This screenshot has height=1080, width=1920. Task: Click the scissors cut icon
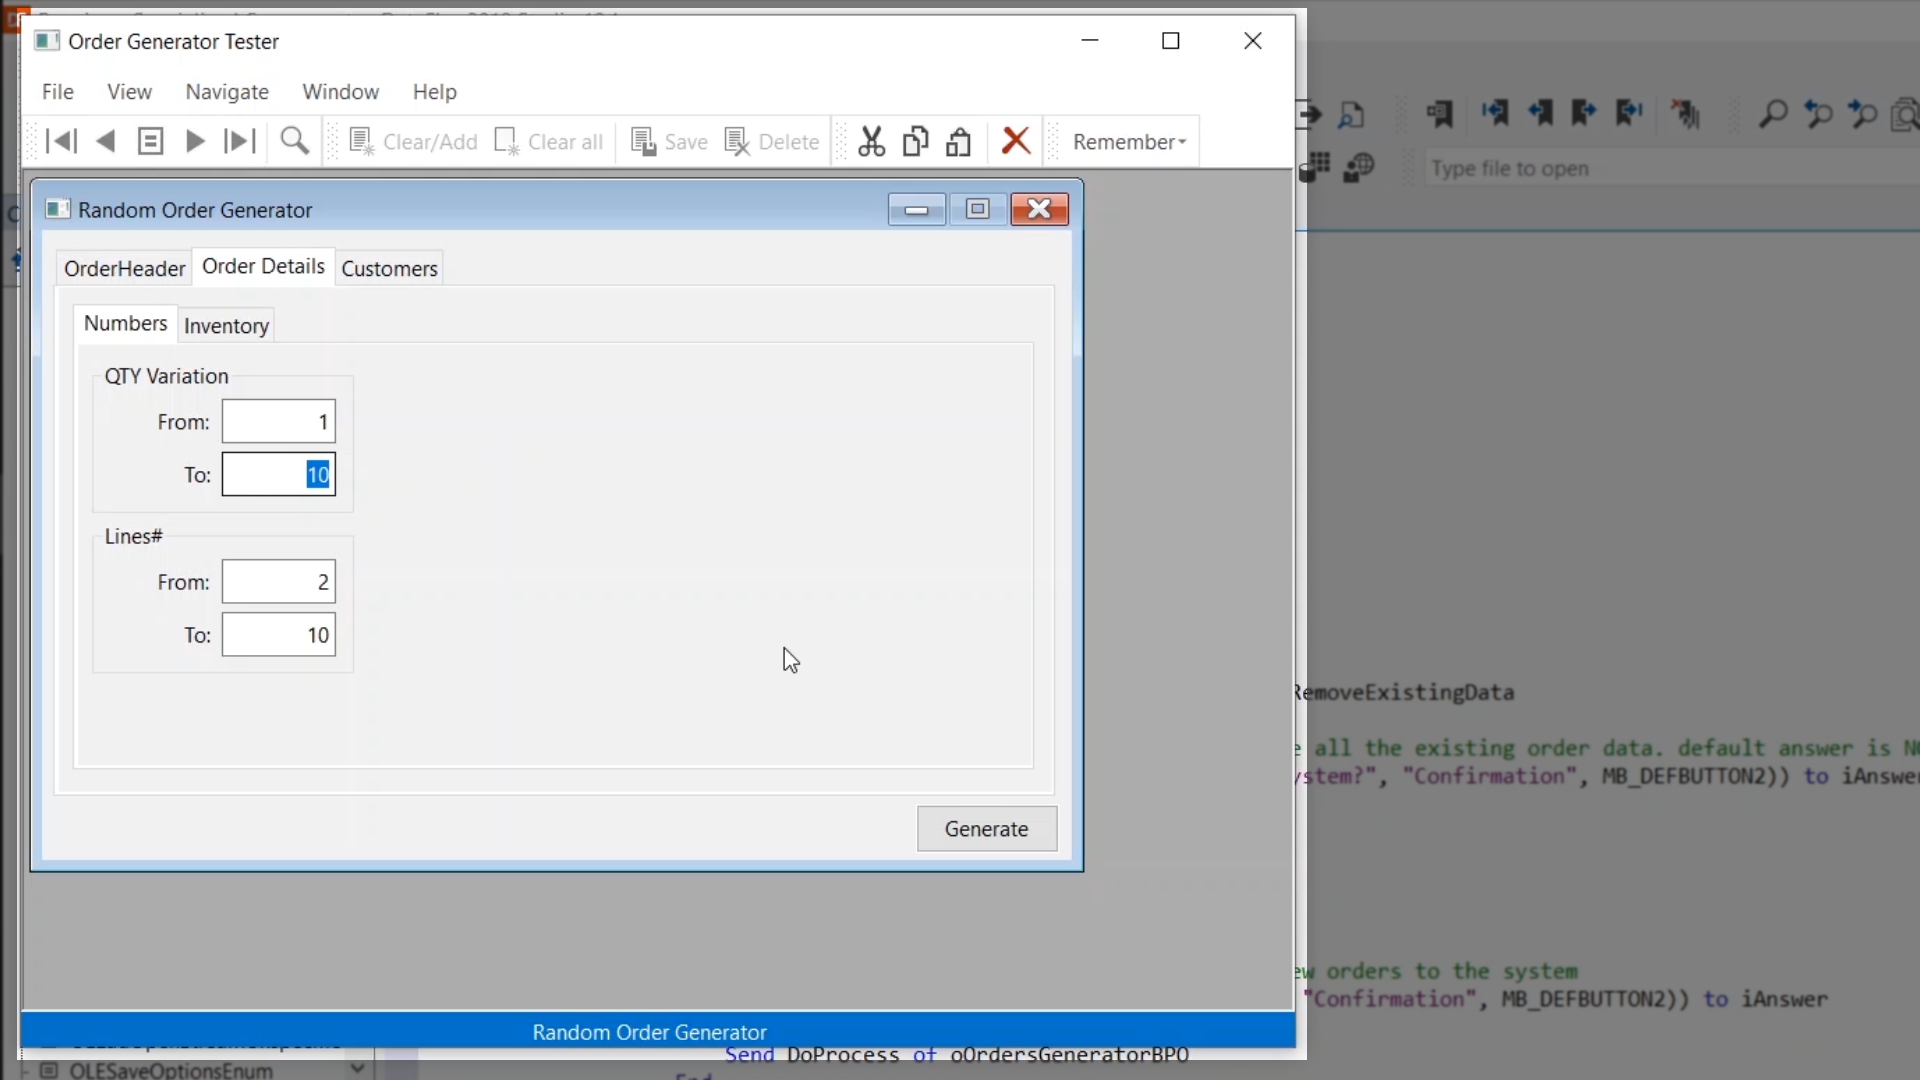tap(871, 142)
